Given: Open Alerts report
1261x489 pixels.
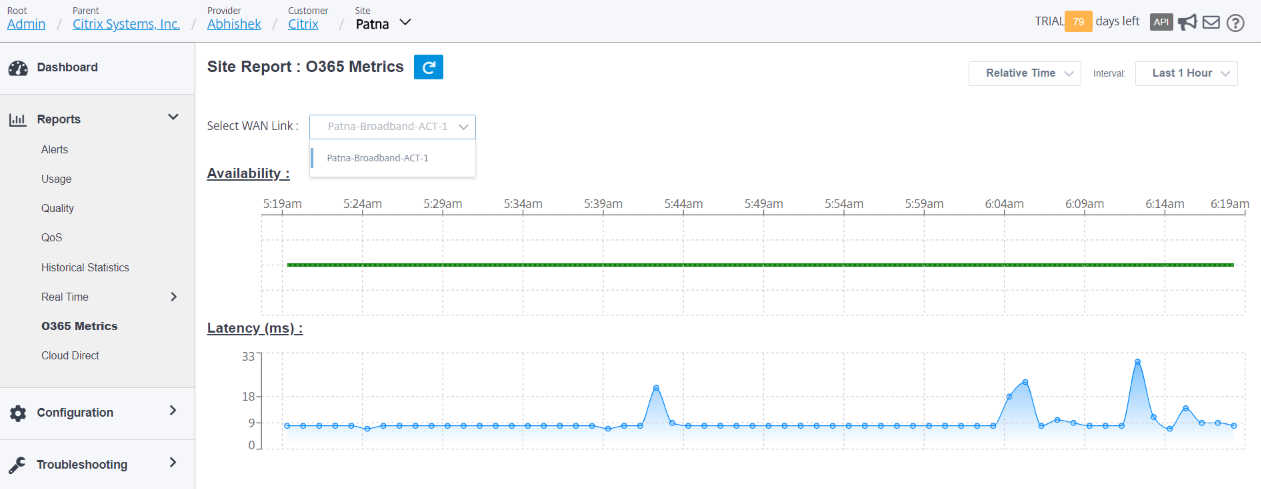Looking at the screenshot, I should pos(54,150).
